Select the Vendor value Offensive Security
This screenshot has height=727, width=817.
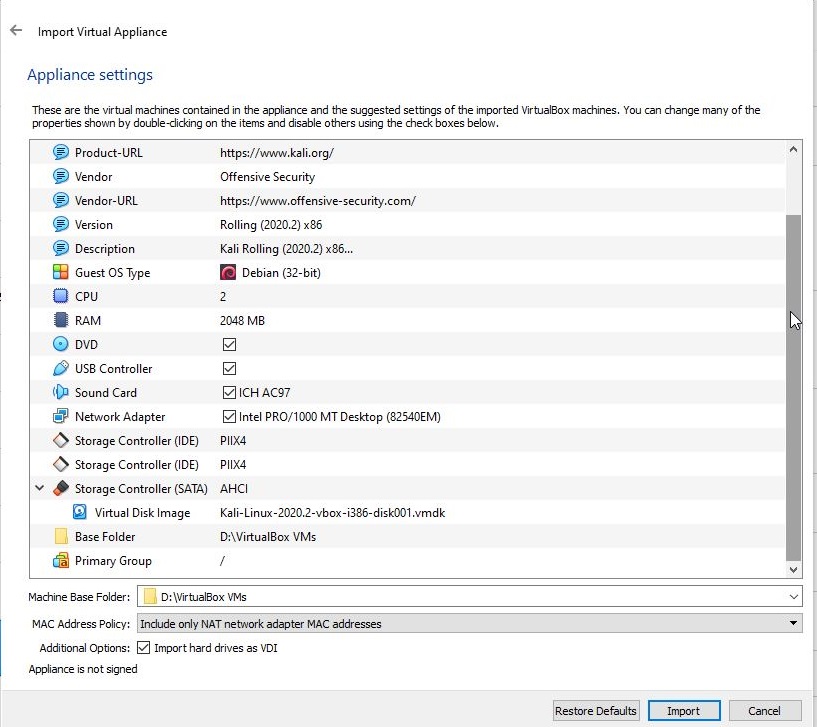pos(267,177)
